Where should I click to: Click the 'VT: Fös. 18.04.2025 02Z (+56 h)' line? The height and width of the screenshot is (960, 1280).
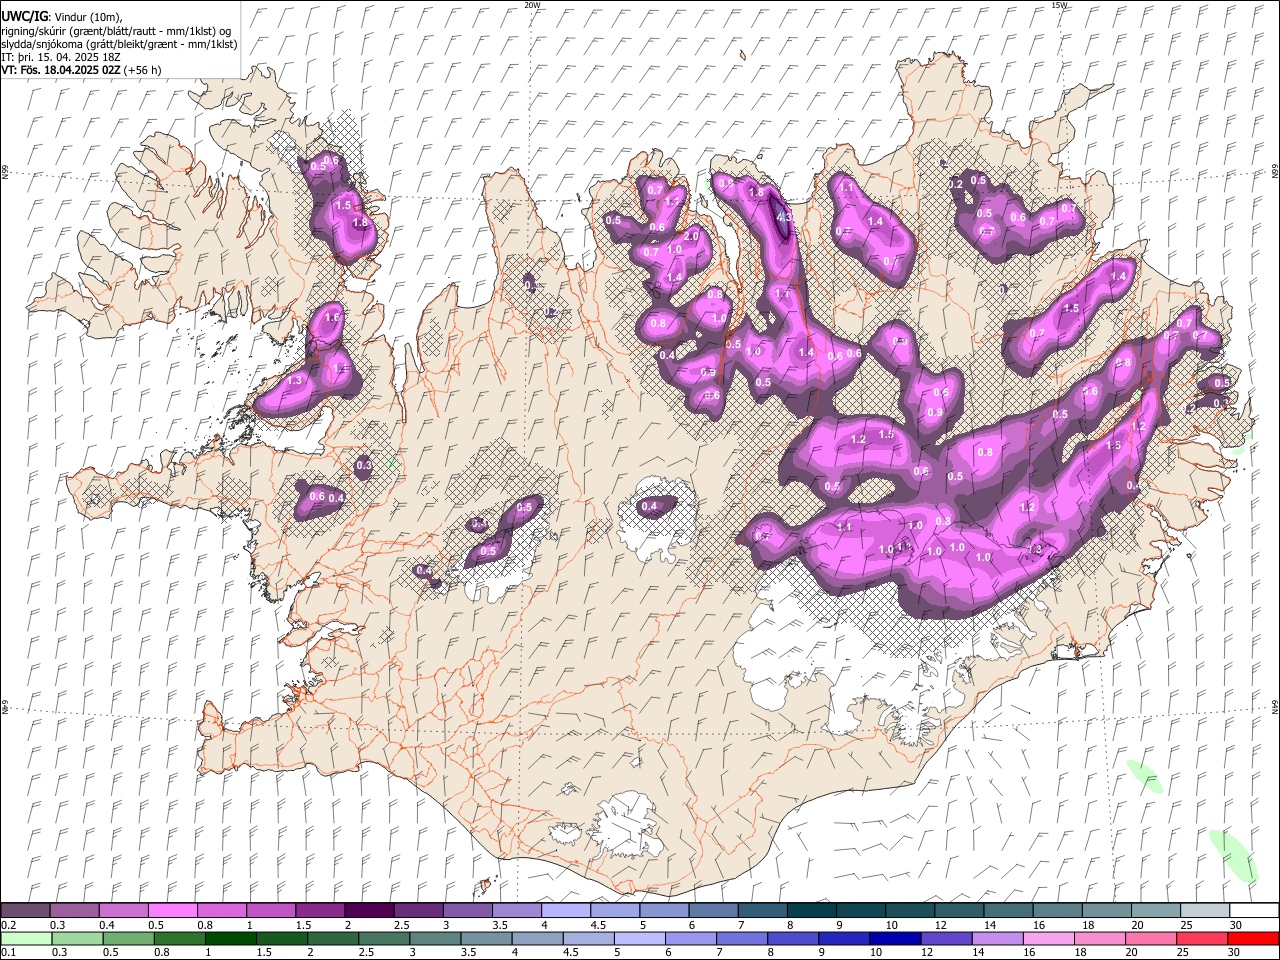pyautogui.click(x=81, y=70)
